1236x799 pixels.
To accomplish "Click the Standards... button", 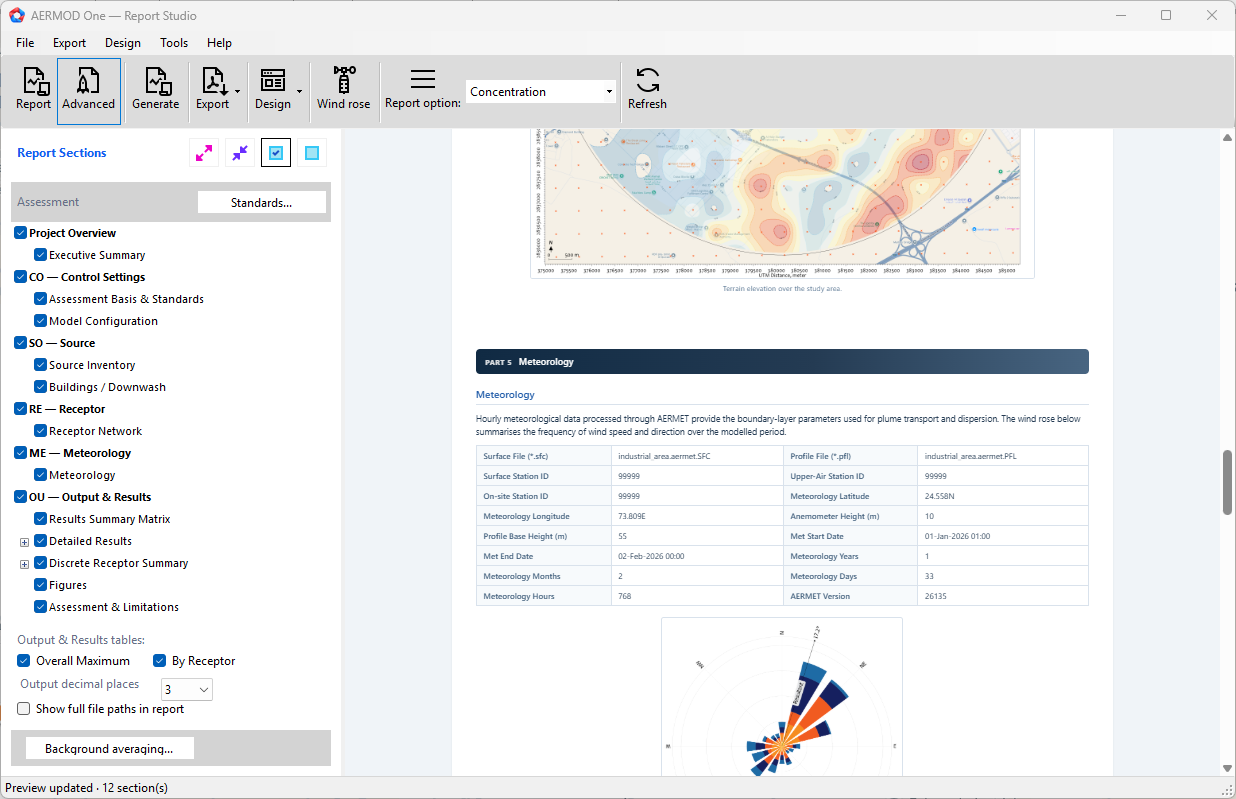I will tap(262, 202).
